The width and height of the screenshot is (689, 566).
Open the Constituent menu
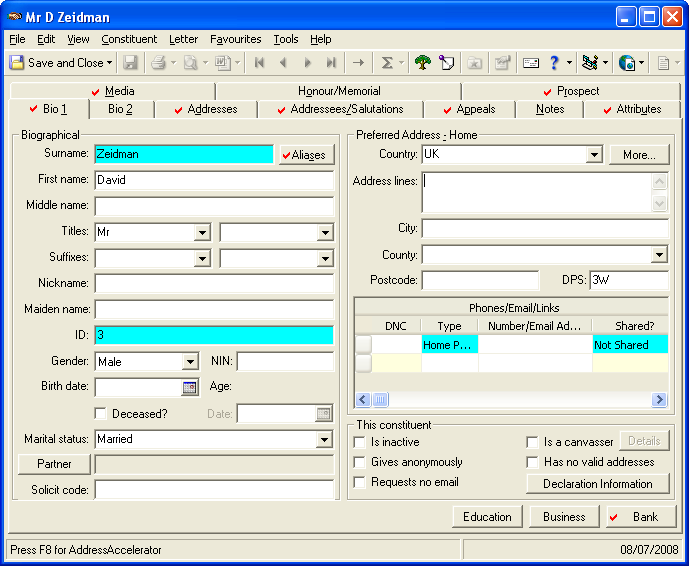tap(129, 39)
